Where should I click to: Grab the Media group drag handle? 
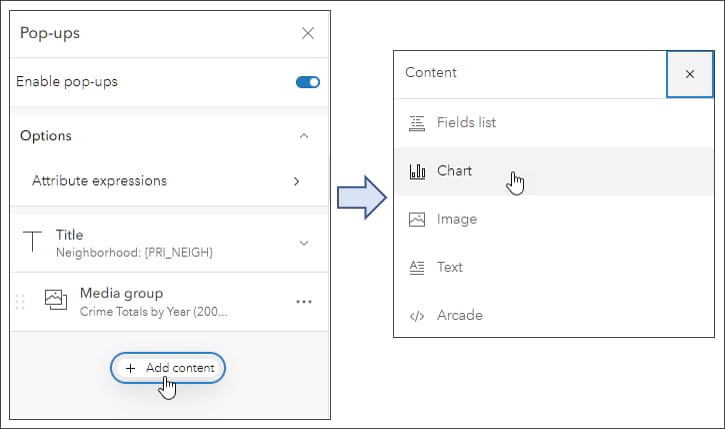pos(21,301)
